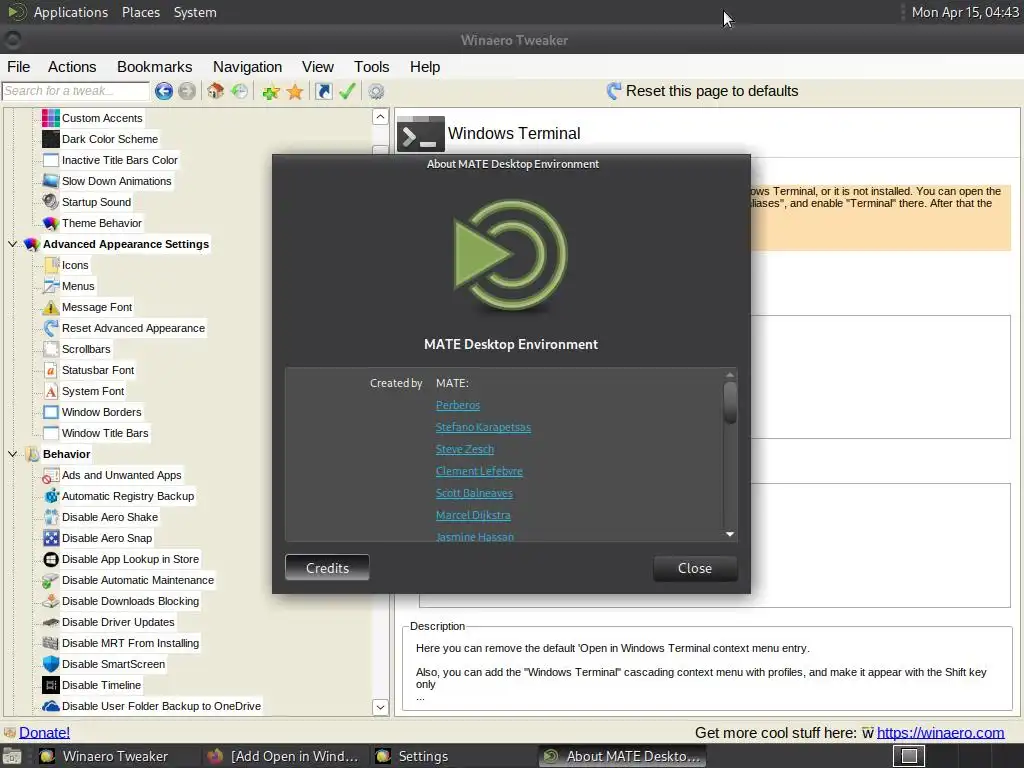1024x768 pixels.
Task: Click the Reset this page refresh icon
Action: 613,91
